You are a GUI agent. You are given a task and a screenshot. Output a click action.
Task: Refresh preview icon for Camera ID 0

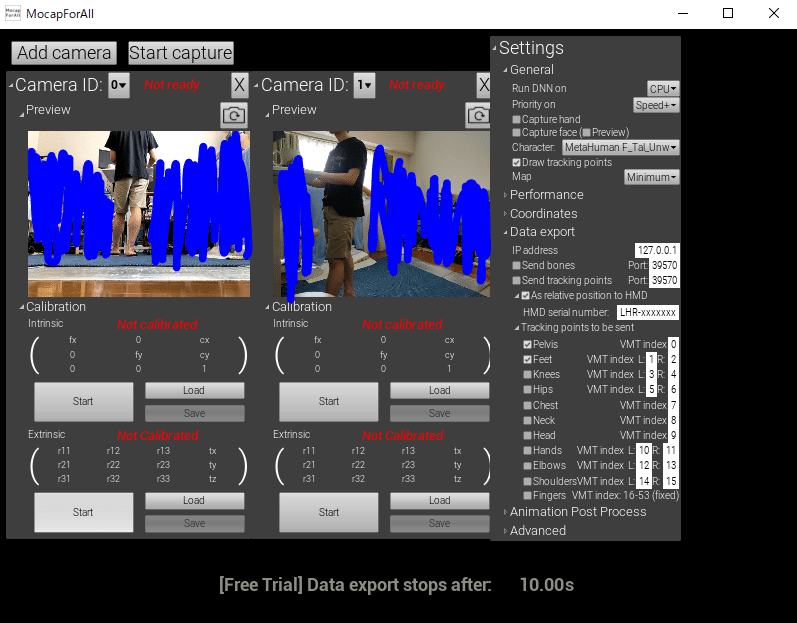pyautogui.click(x=234, y=115)
